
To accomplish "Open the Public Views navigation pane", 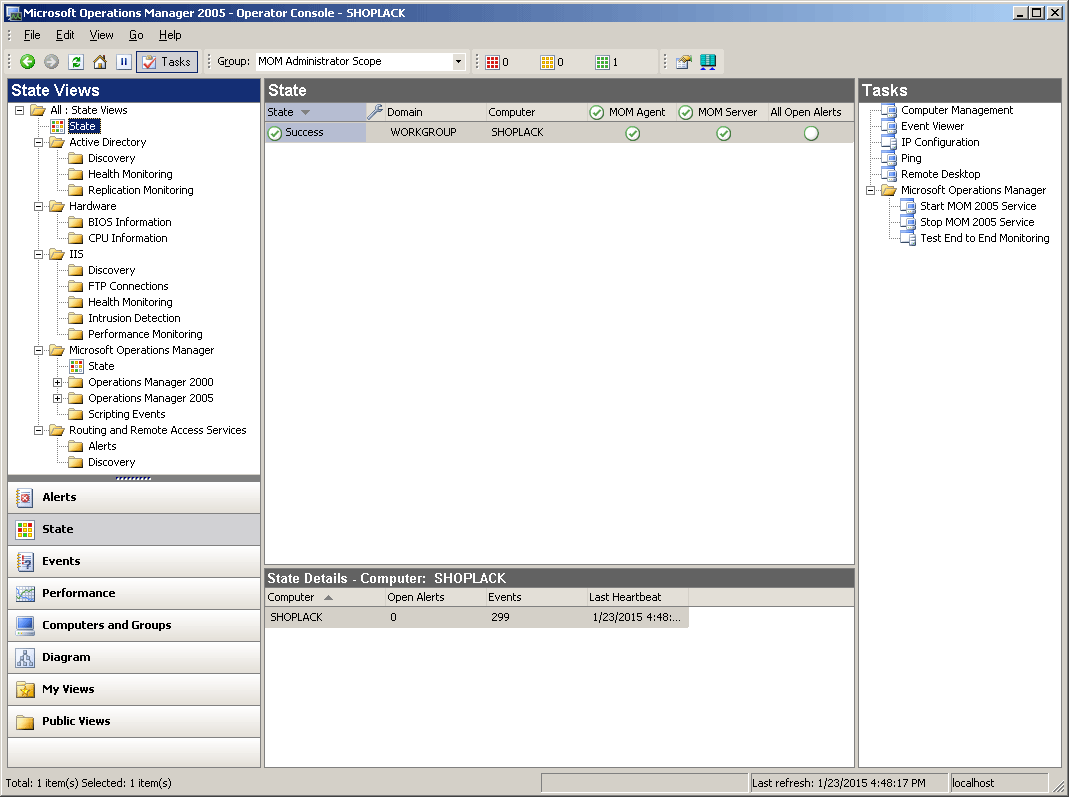I will [134, 722].
